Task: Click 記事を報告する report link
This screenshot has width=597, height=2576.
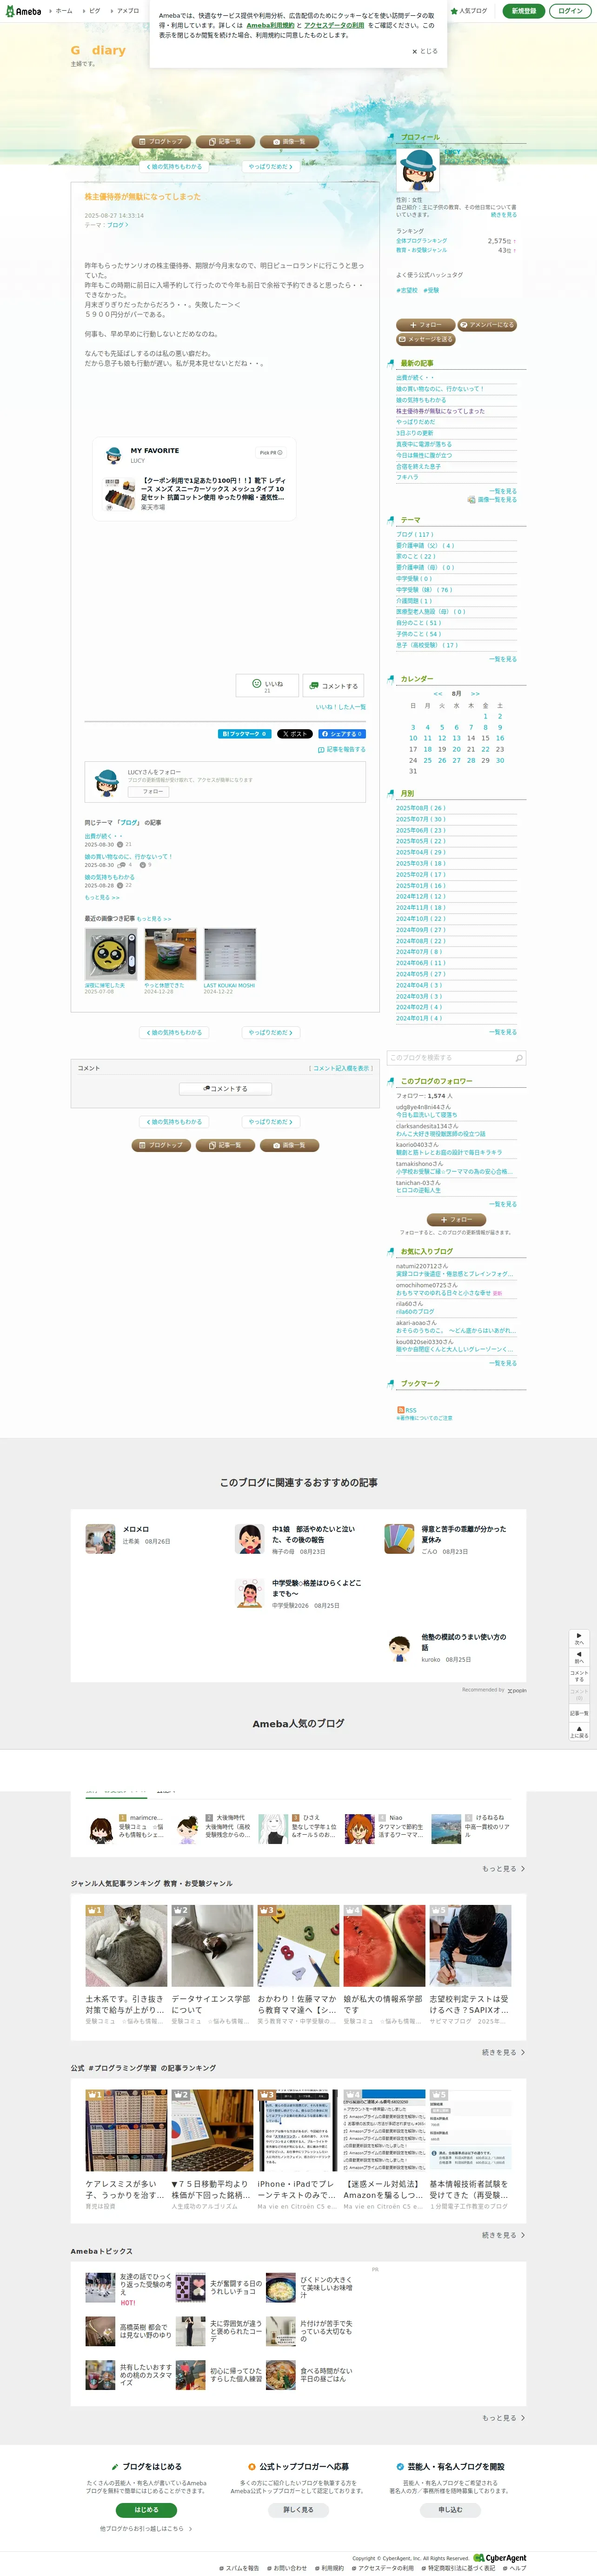Action: 342,749
